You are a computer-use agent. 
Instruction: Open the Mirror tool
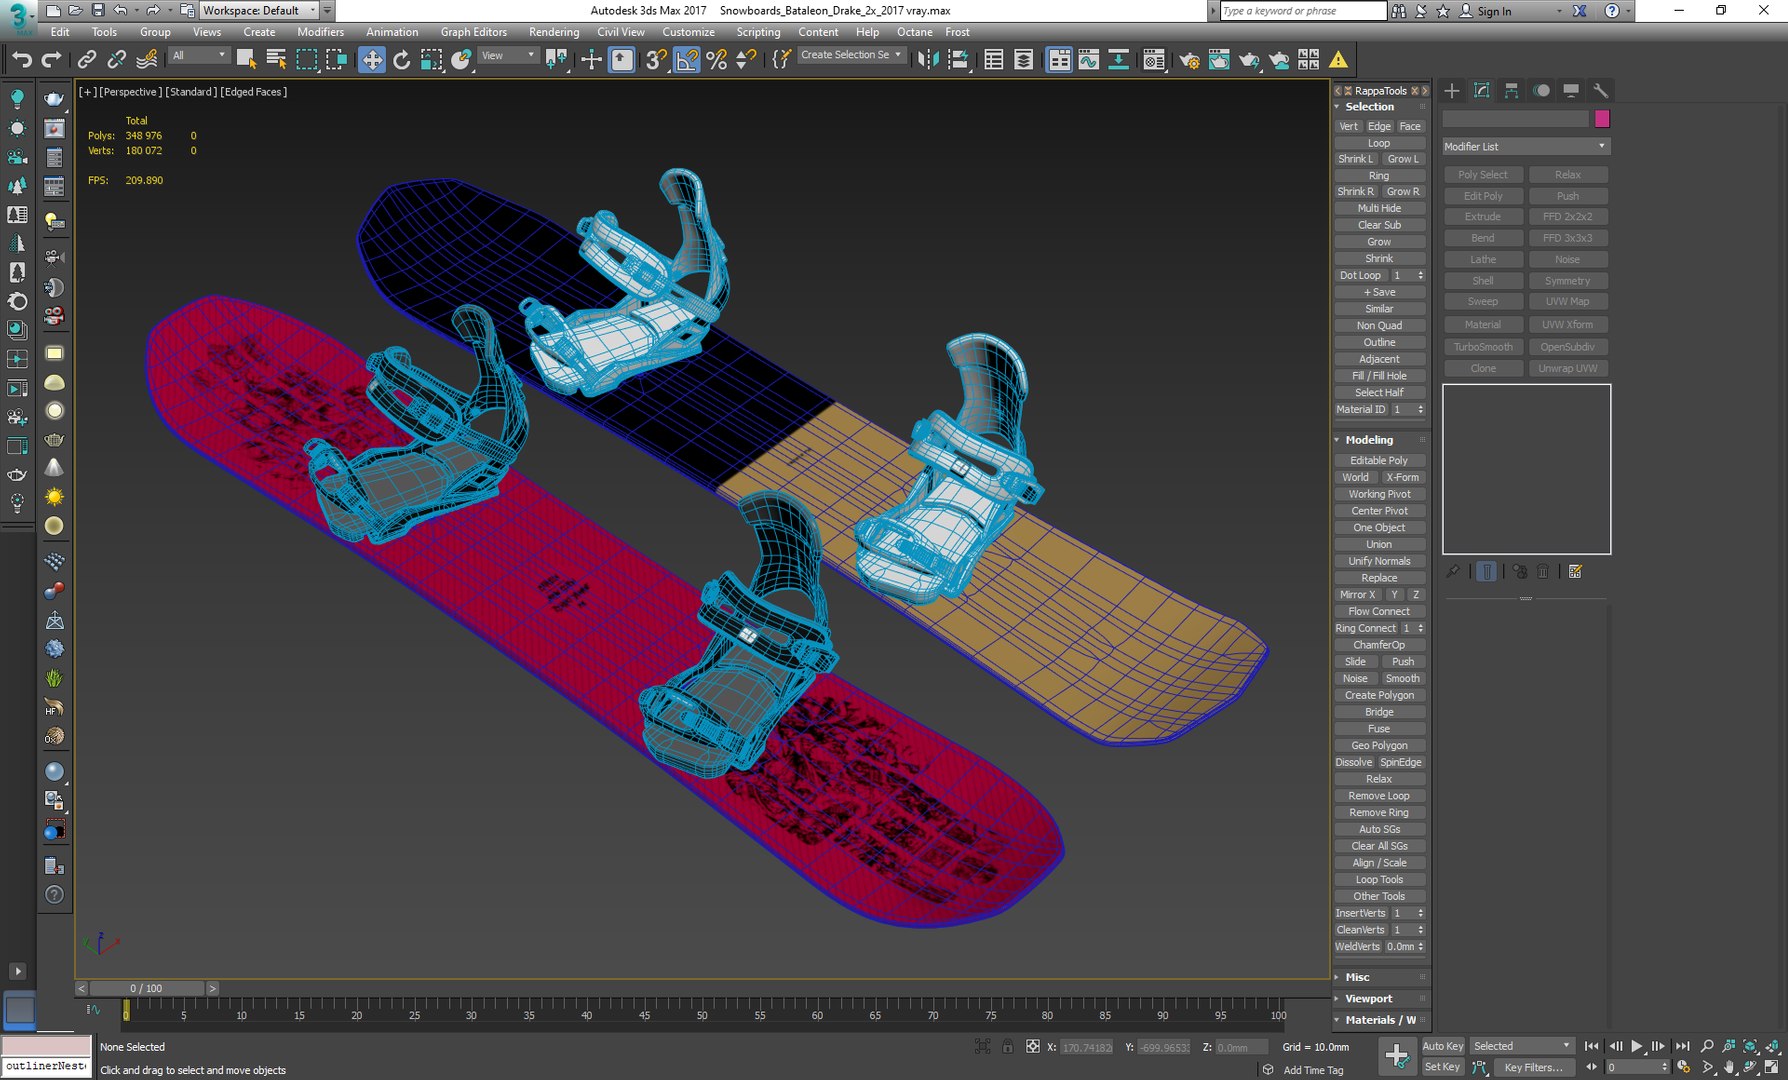[x=928, y=60]
